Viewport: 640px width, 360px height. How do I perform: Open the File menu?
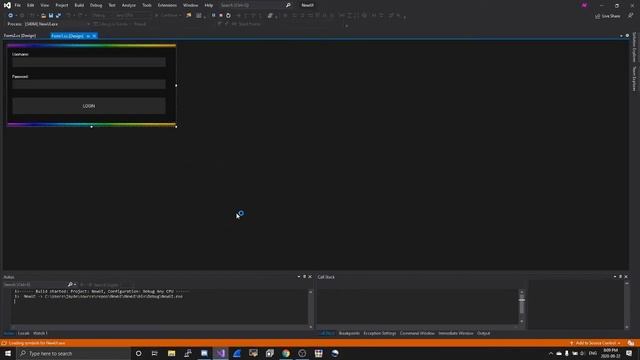(x=18, y=5)
